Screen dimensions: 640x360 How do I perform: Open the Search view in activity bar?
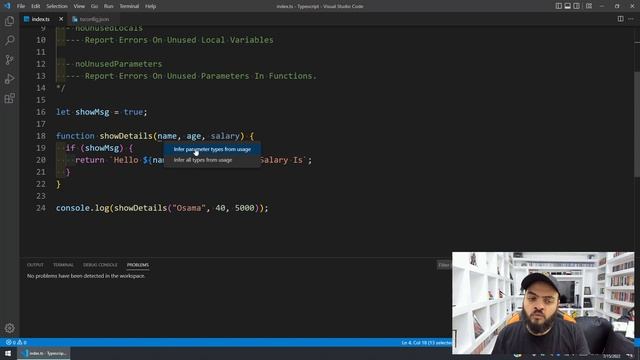(9, 40)
